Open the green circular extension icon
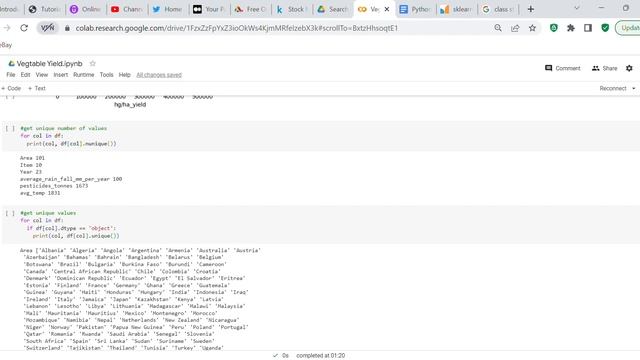Viewport: 640px width, 360px height. coord(553,28)
